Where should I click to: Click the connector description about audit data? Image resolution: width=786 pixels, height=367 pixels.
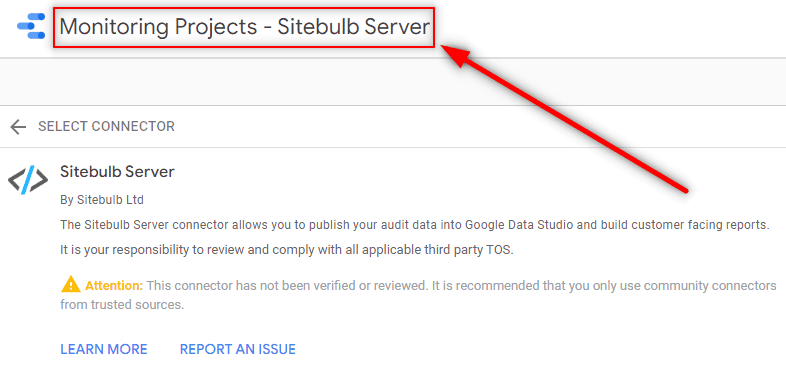click(415, 225)
